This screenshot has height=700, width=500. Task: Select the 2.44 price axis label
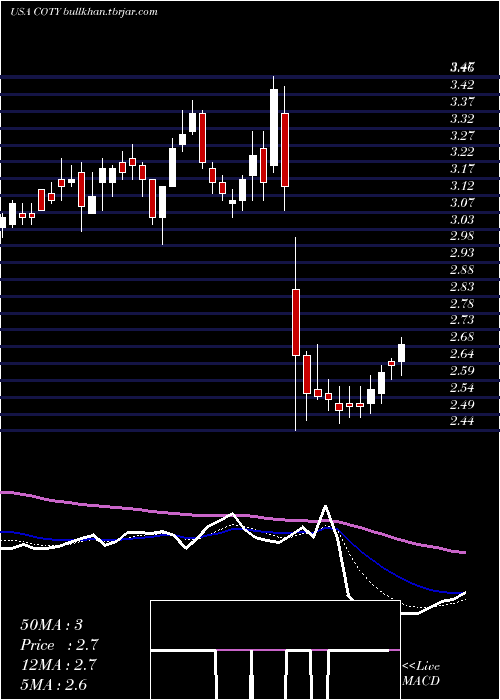(x=462, y=421)
